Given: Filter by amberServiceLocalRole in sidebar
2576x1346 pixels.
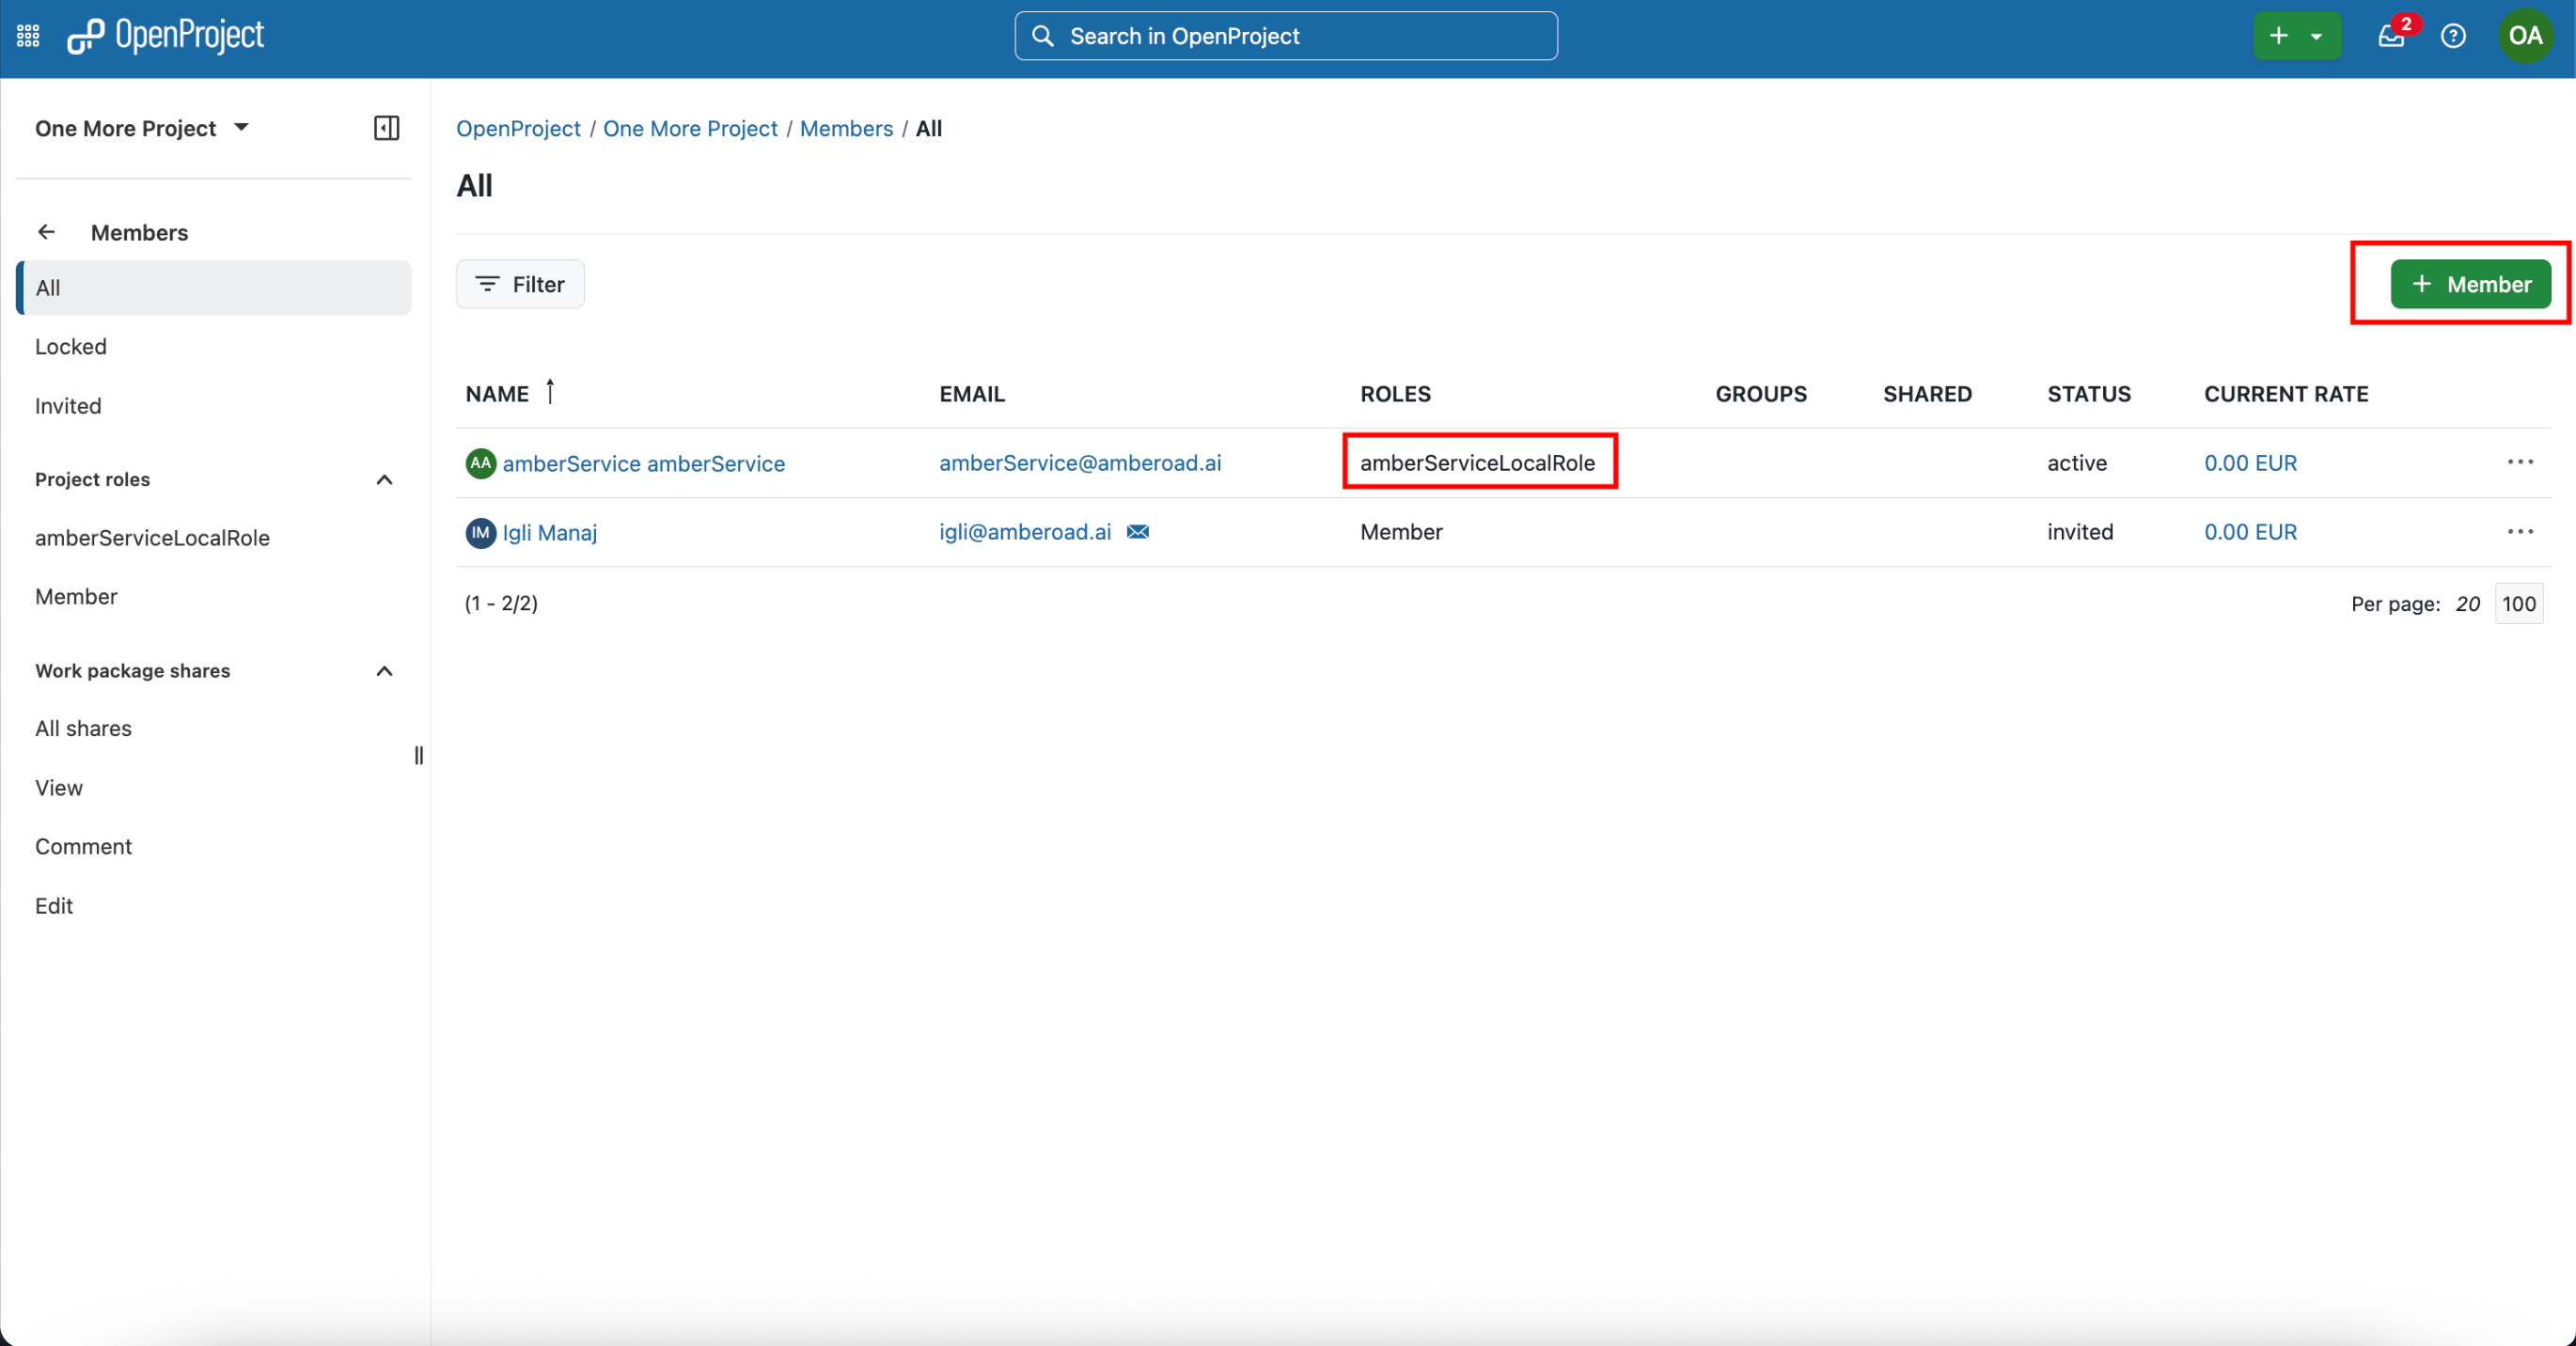Looking at the screenshot, I should [152, 537].
